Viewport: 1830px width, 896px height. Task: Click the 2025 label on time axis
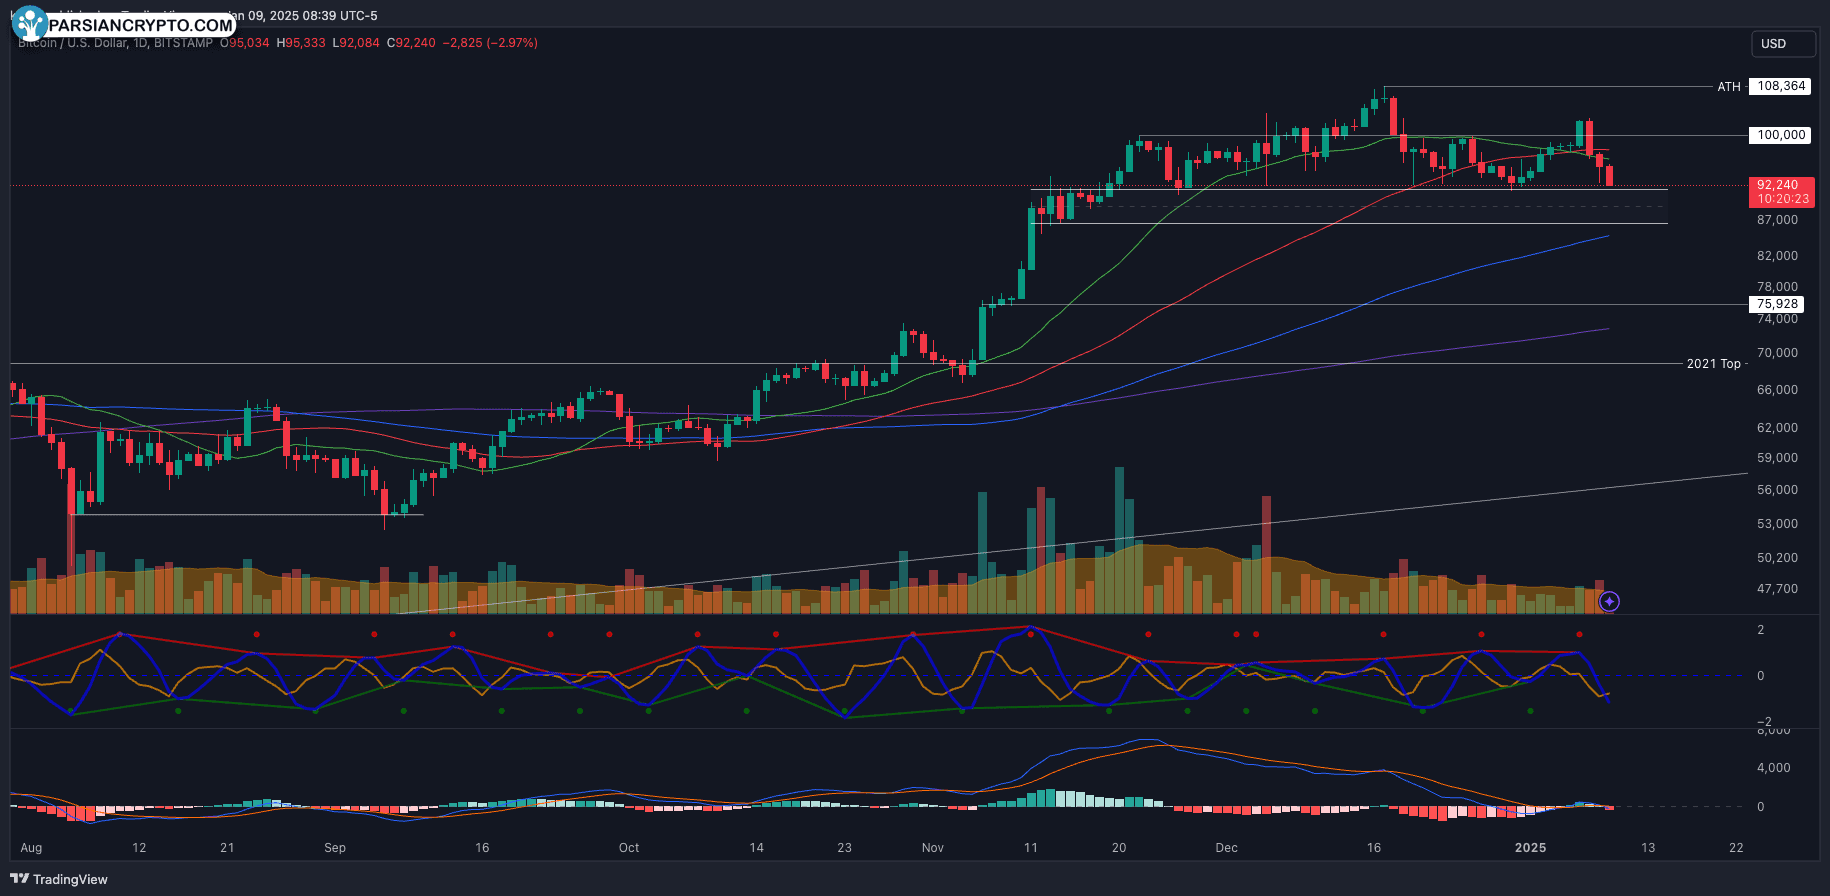click(x=1531, y=848)
